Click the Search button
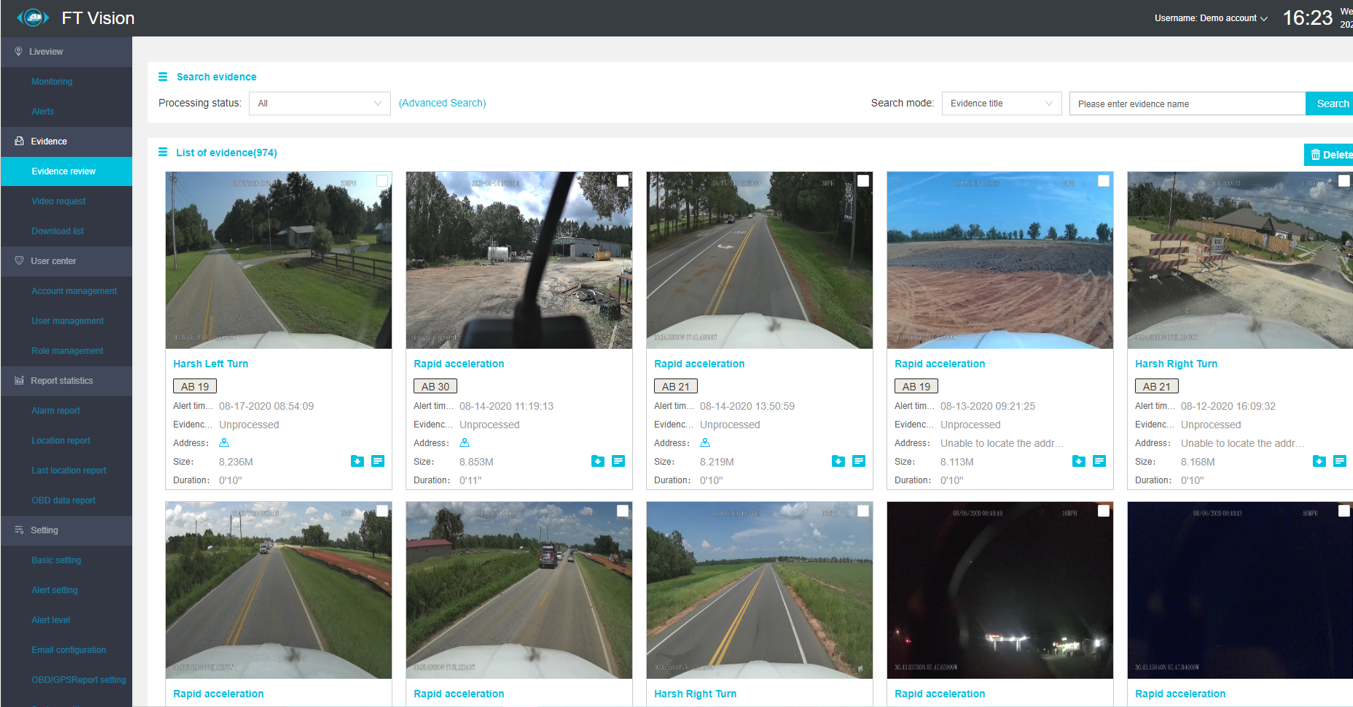 [x=1331, y=103]
